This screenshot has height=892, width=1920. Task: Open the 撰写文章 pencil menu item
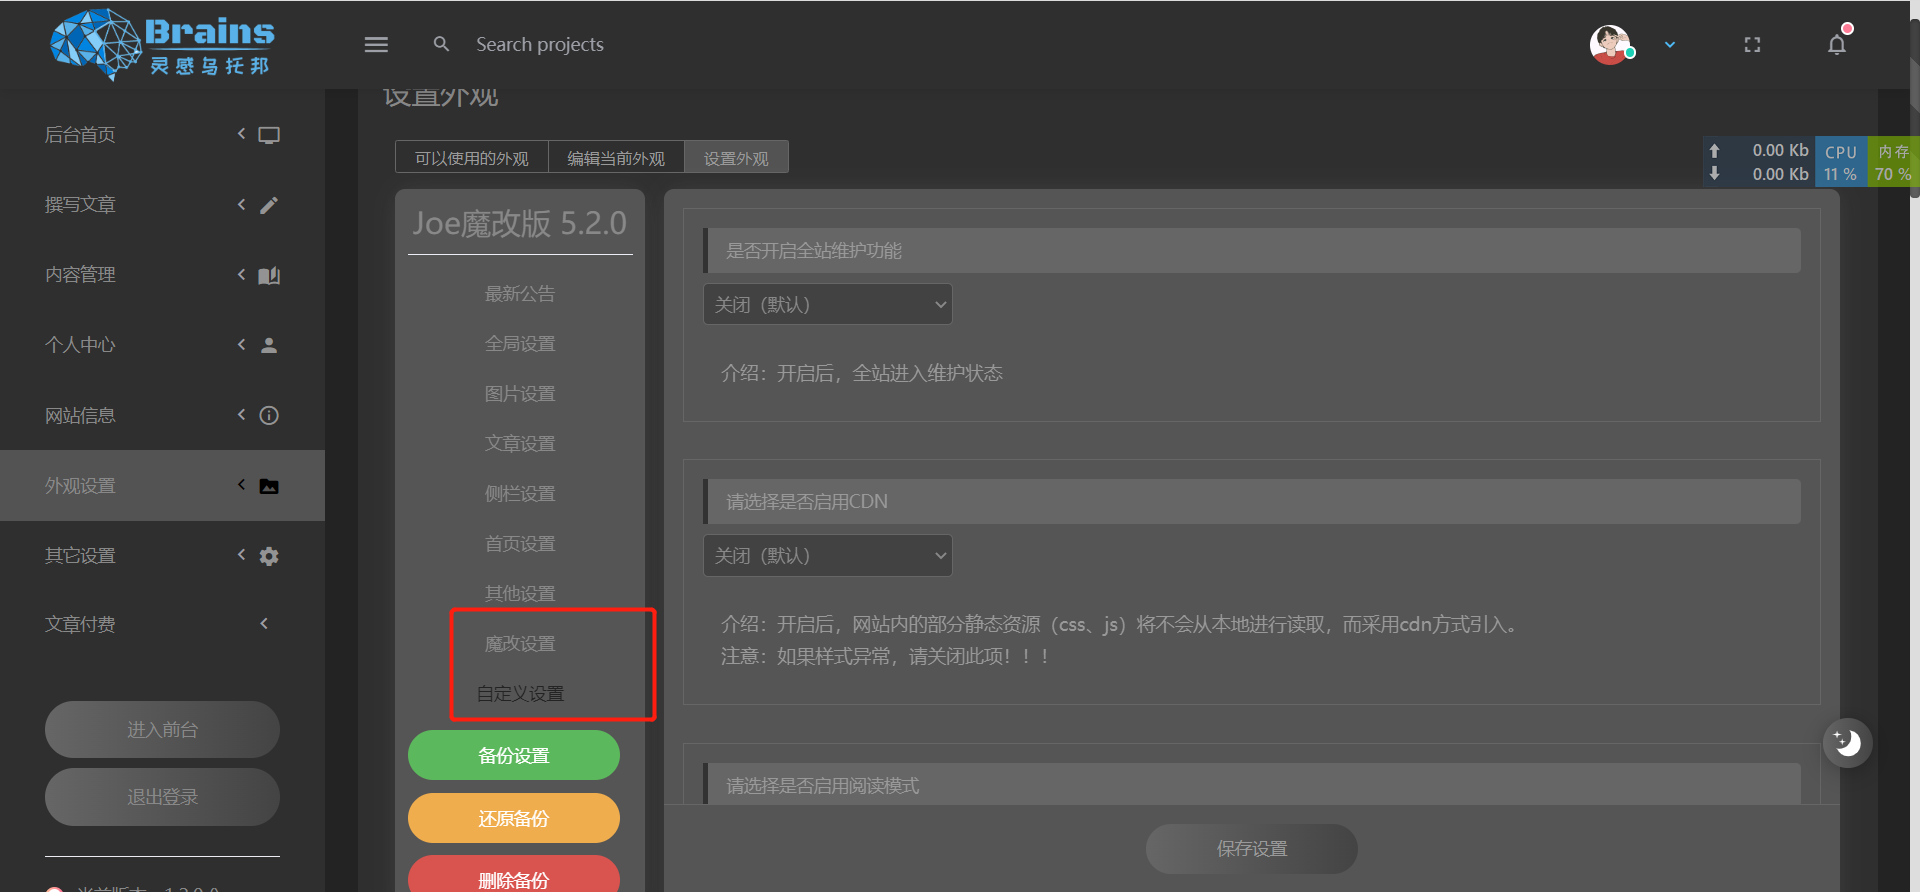tap(162, 205)
